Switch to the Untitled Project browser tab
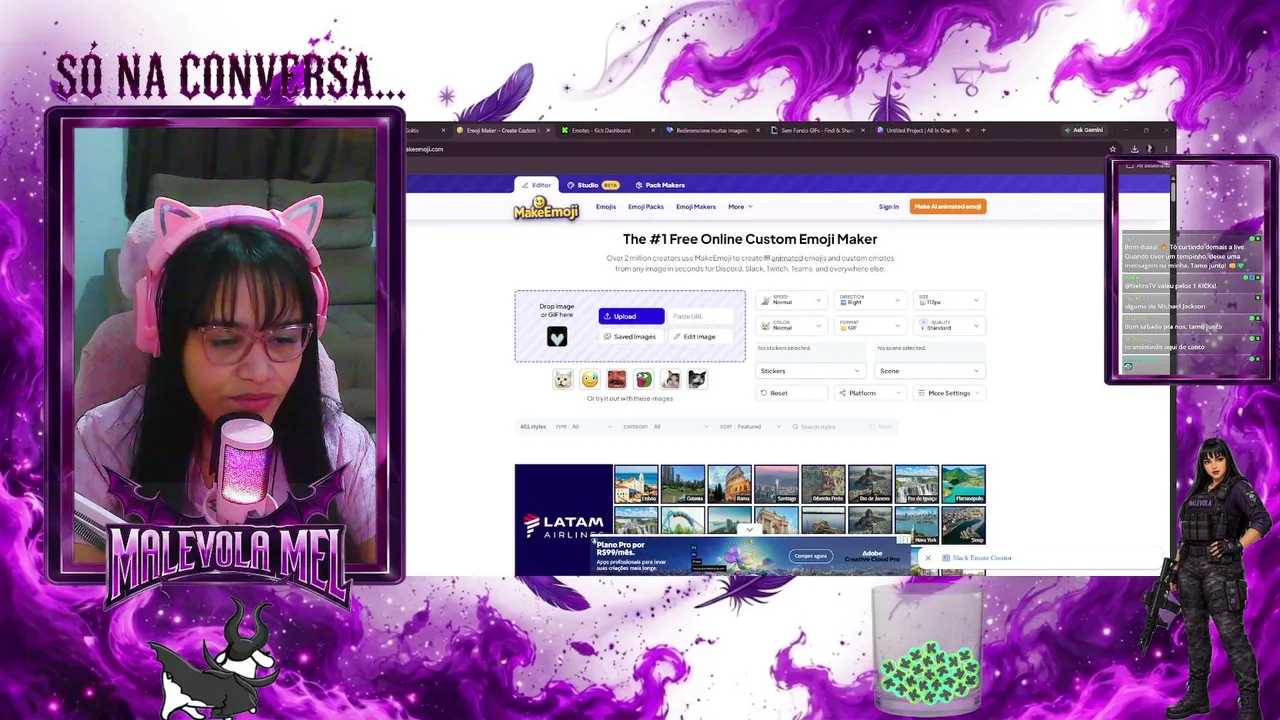Screen dimensions: 1280x720 [922, 130]
